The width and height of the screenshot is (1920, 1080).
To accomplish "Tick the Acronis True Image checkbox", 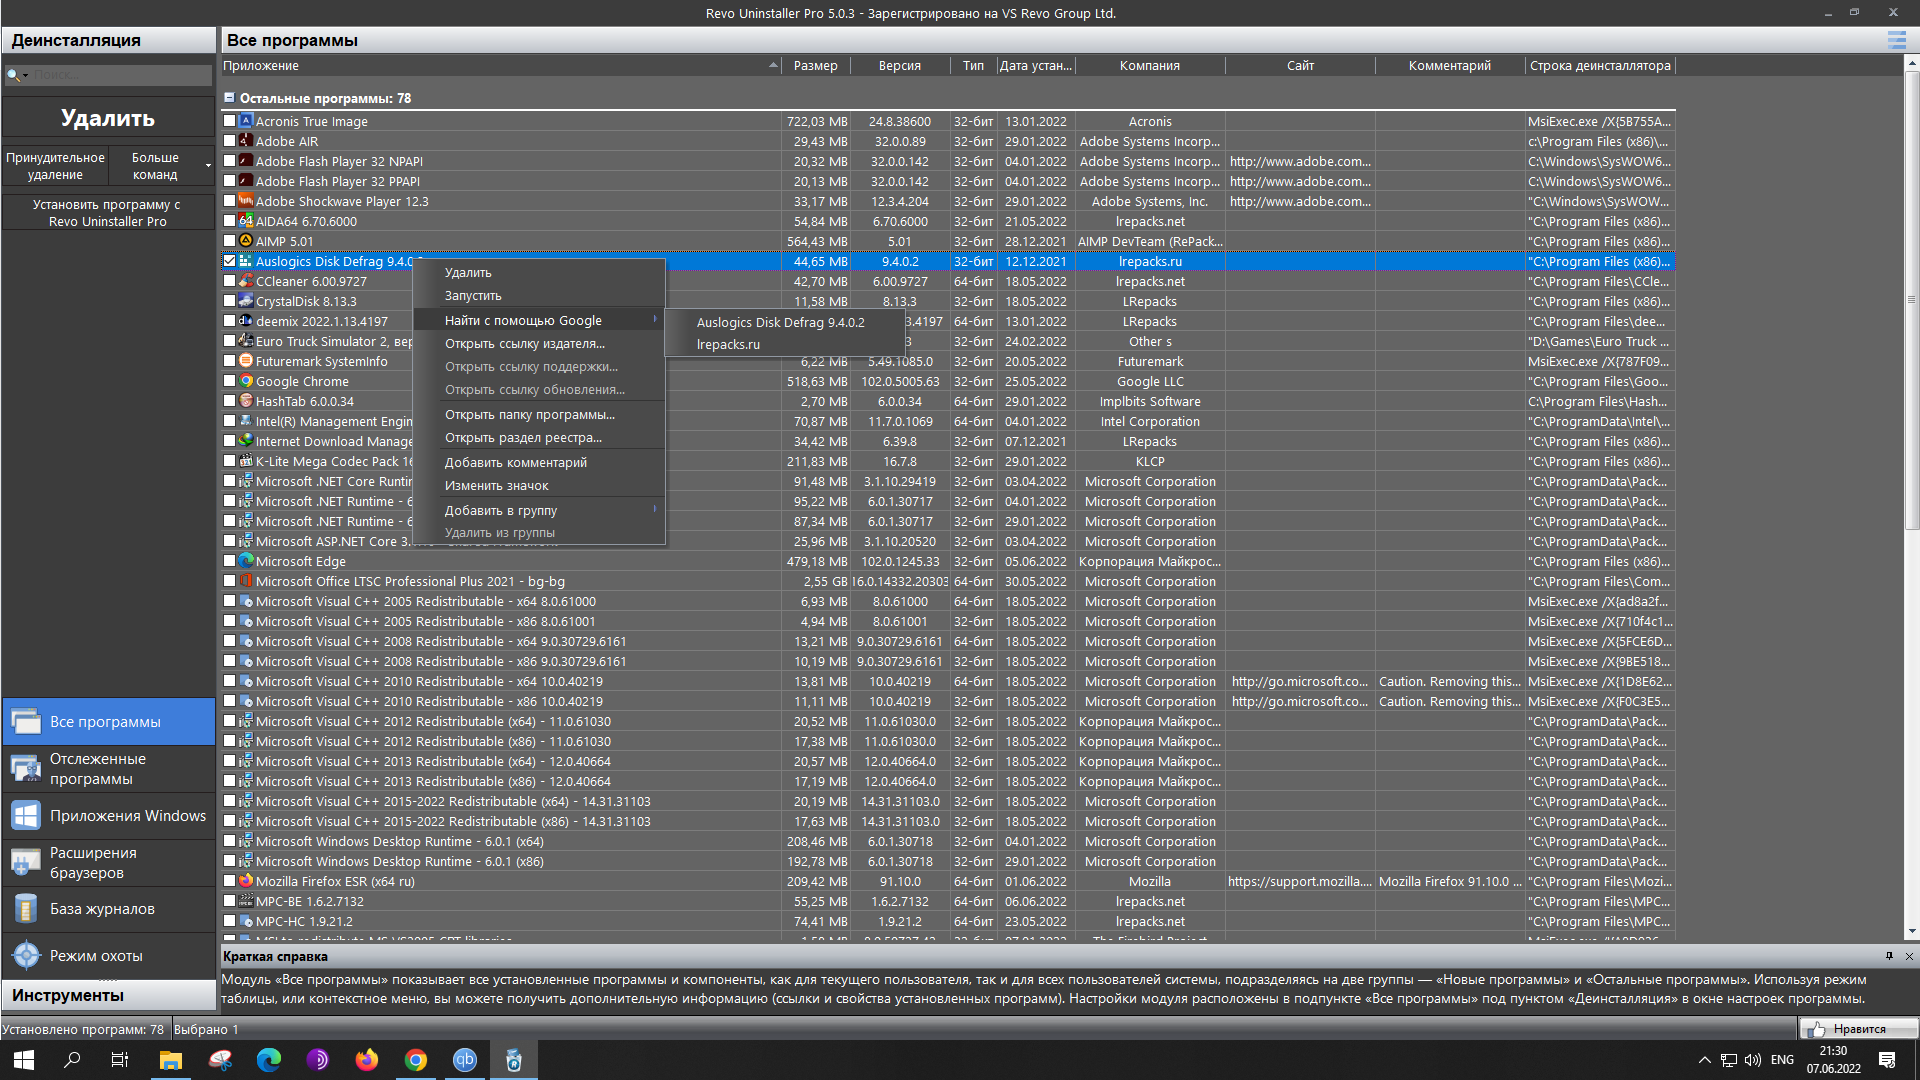I will tap(229, 121).
